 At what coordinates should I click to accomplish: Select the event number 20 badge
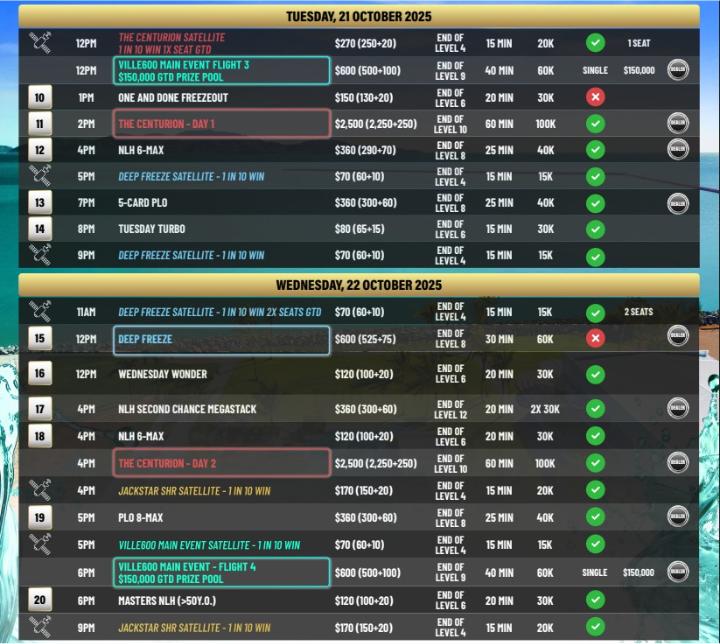[40, 600]
